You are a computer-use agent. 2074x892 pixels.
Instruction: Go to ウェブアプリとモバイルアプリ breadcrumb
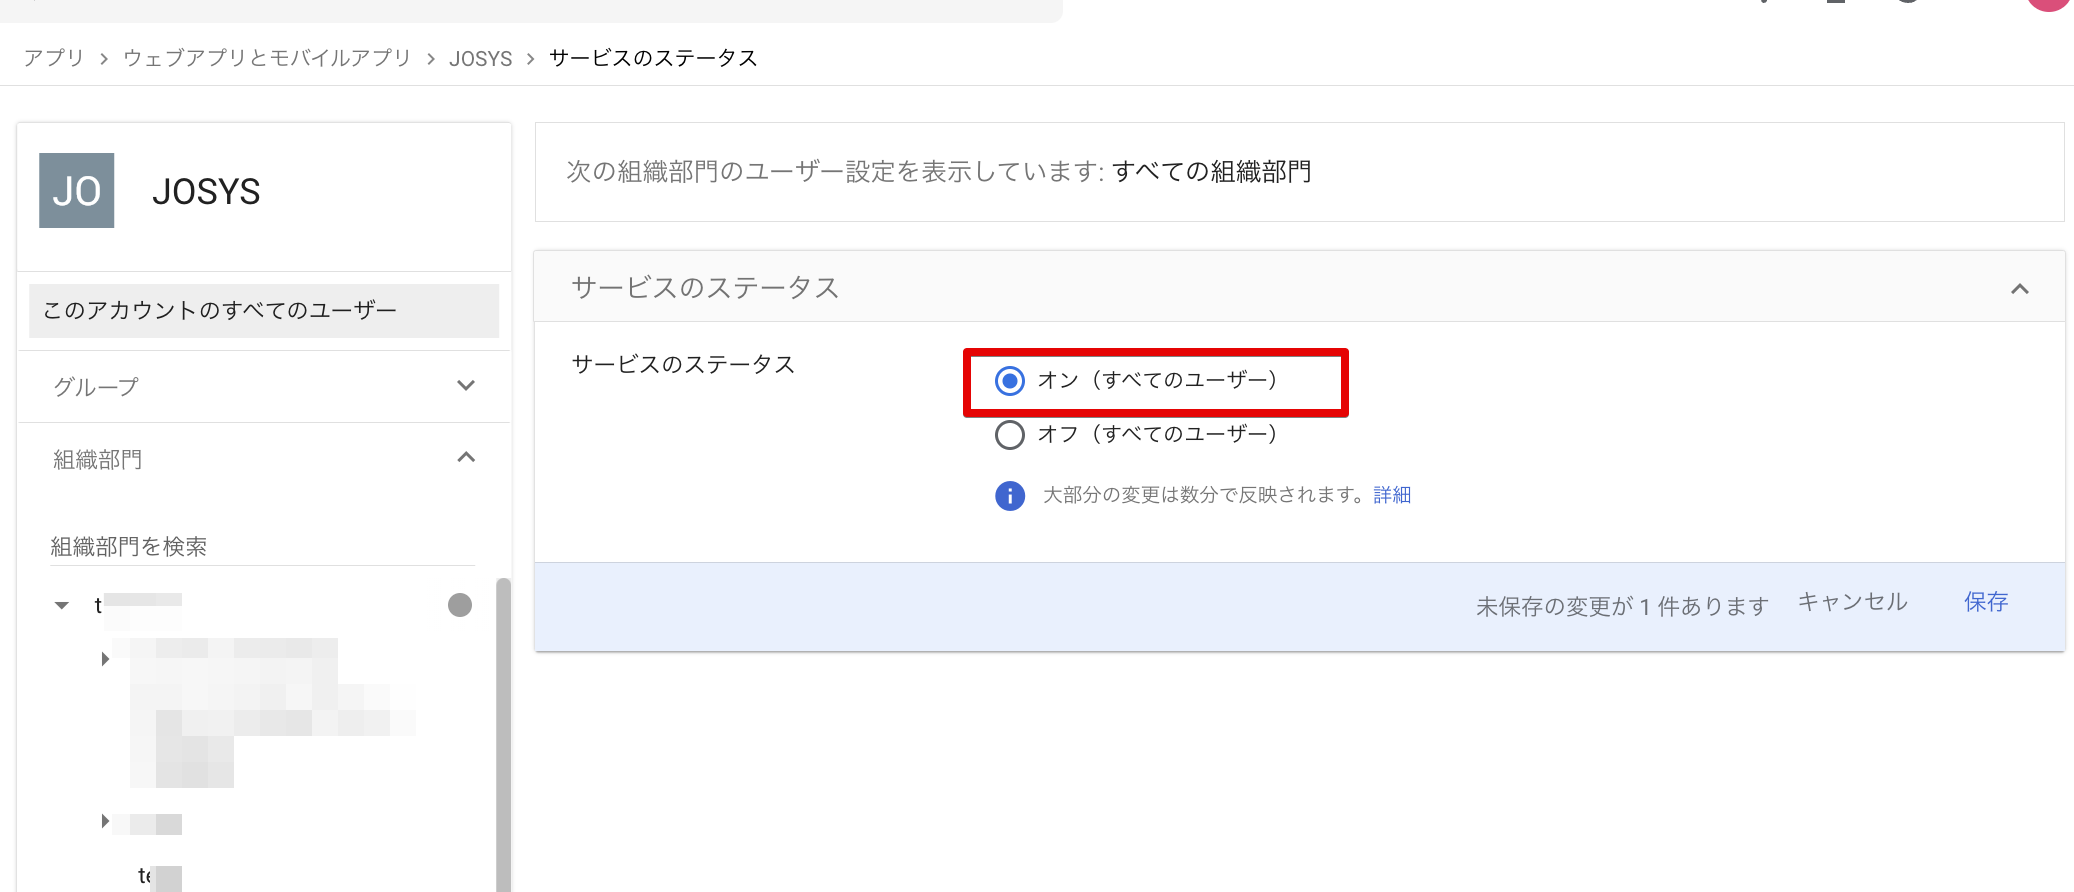[x=267, y=58]
